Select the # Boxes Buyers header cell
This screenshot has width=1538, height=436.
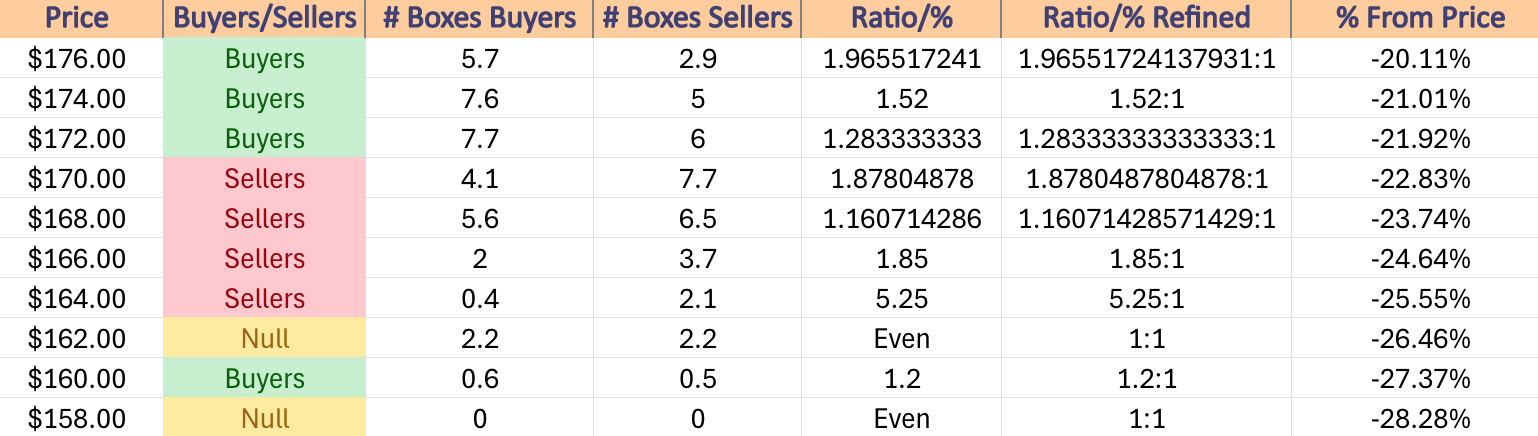pos(479,18)
